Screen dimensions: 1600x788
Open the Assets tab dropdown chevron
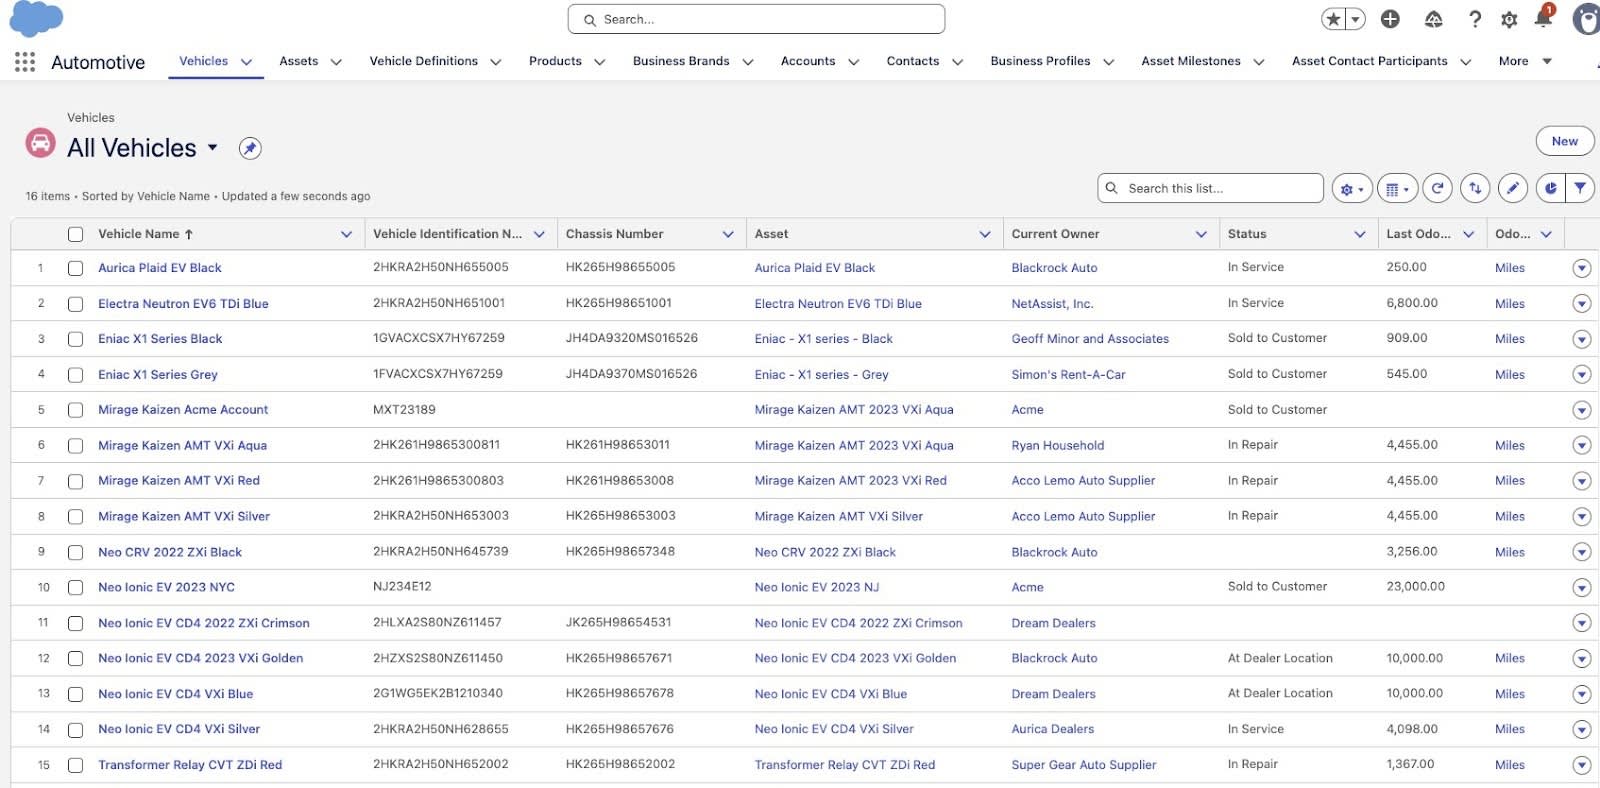tap(336, 62)
